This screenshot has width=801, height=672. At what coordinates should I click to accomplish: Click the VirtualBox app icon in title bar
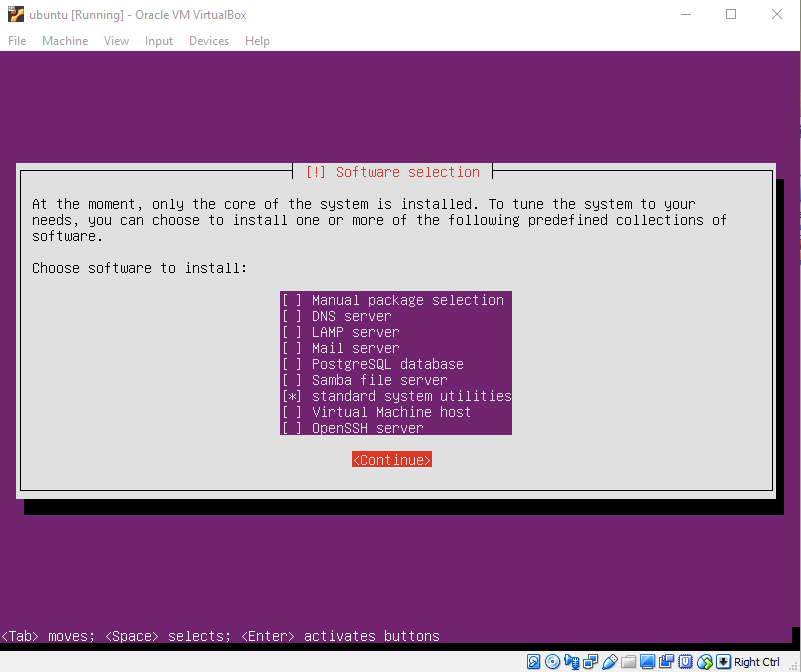point(16,14)
